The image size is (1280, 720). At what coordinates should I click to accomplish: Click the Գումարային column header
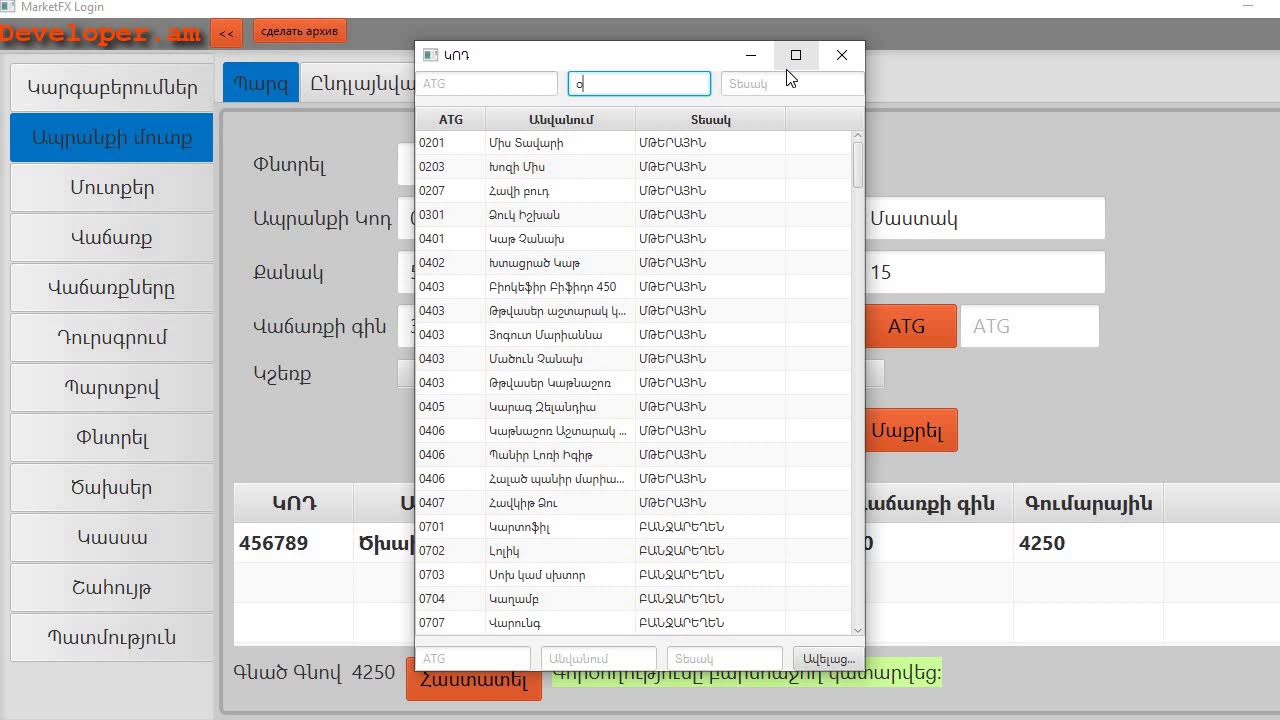(x=1088, y=503)
